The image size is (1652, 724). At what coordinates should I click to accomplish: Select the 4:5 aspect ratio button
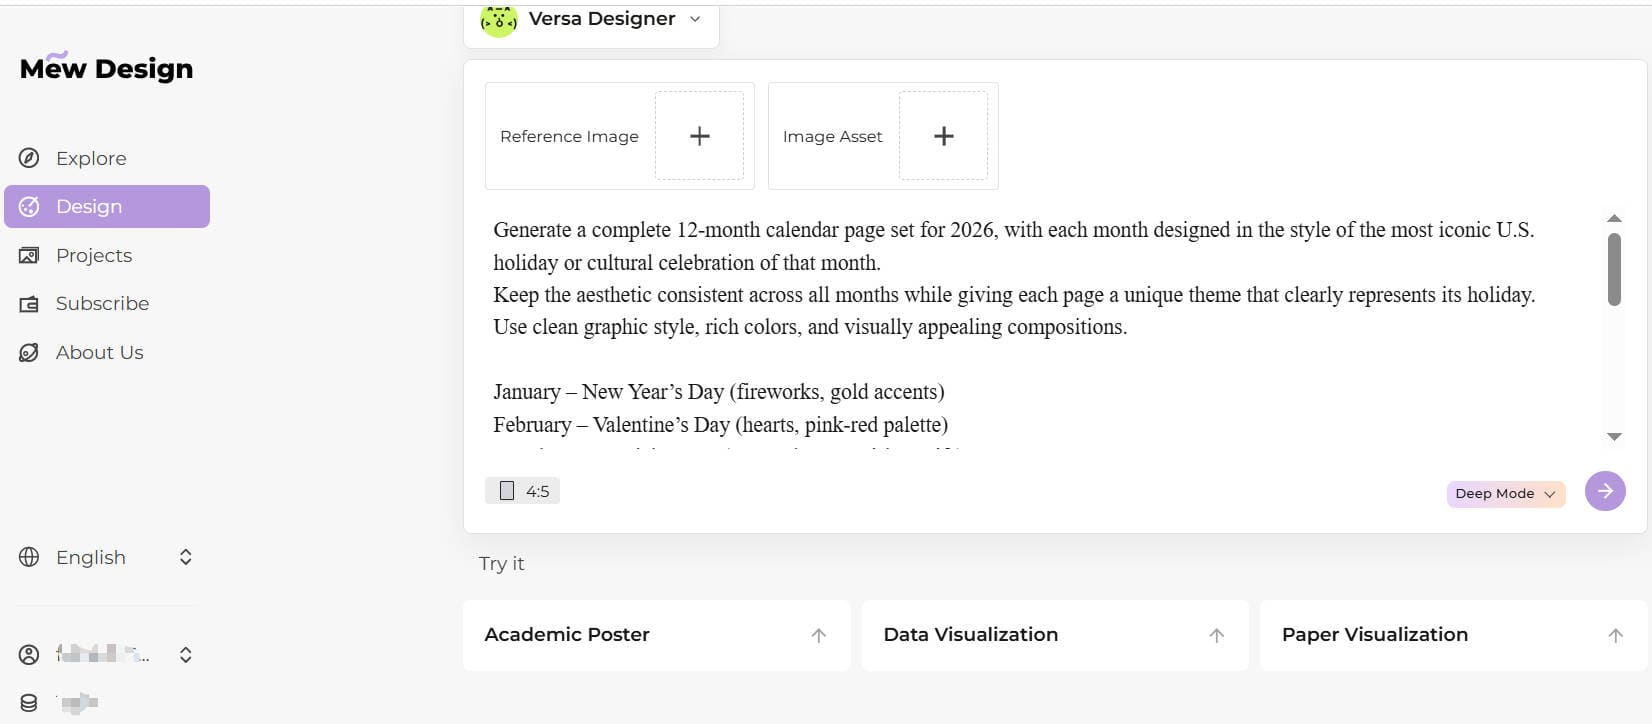523,491
